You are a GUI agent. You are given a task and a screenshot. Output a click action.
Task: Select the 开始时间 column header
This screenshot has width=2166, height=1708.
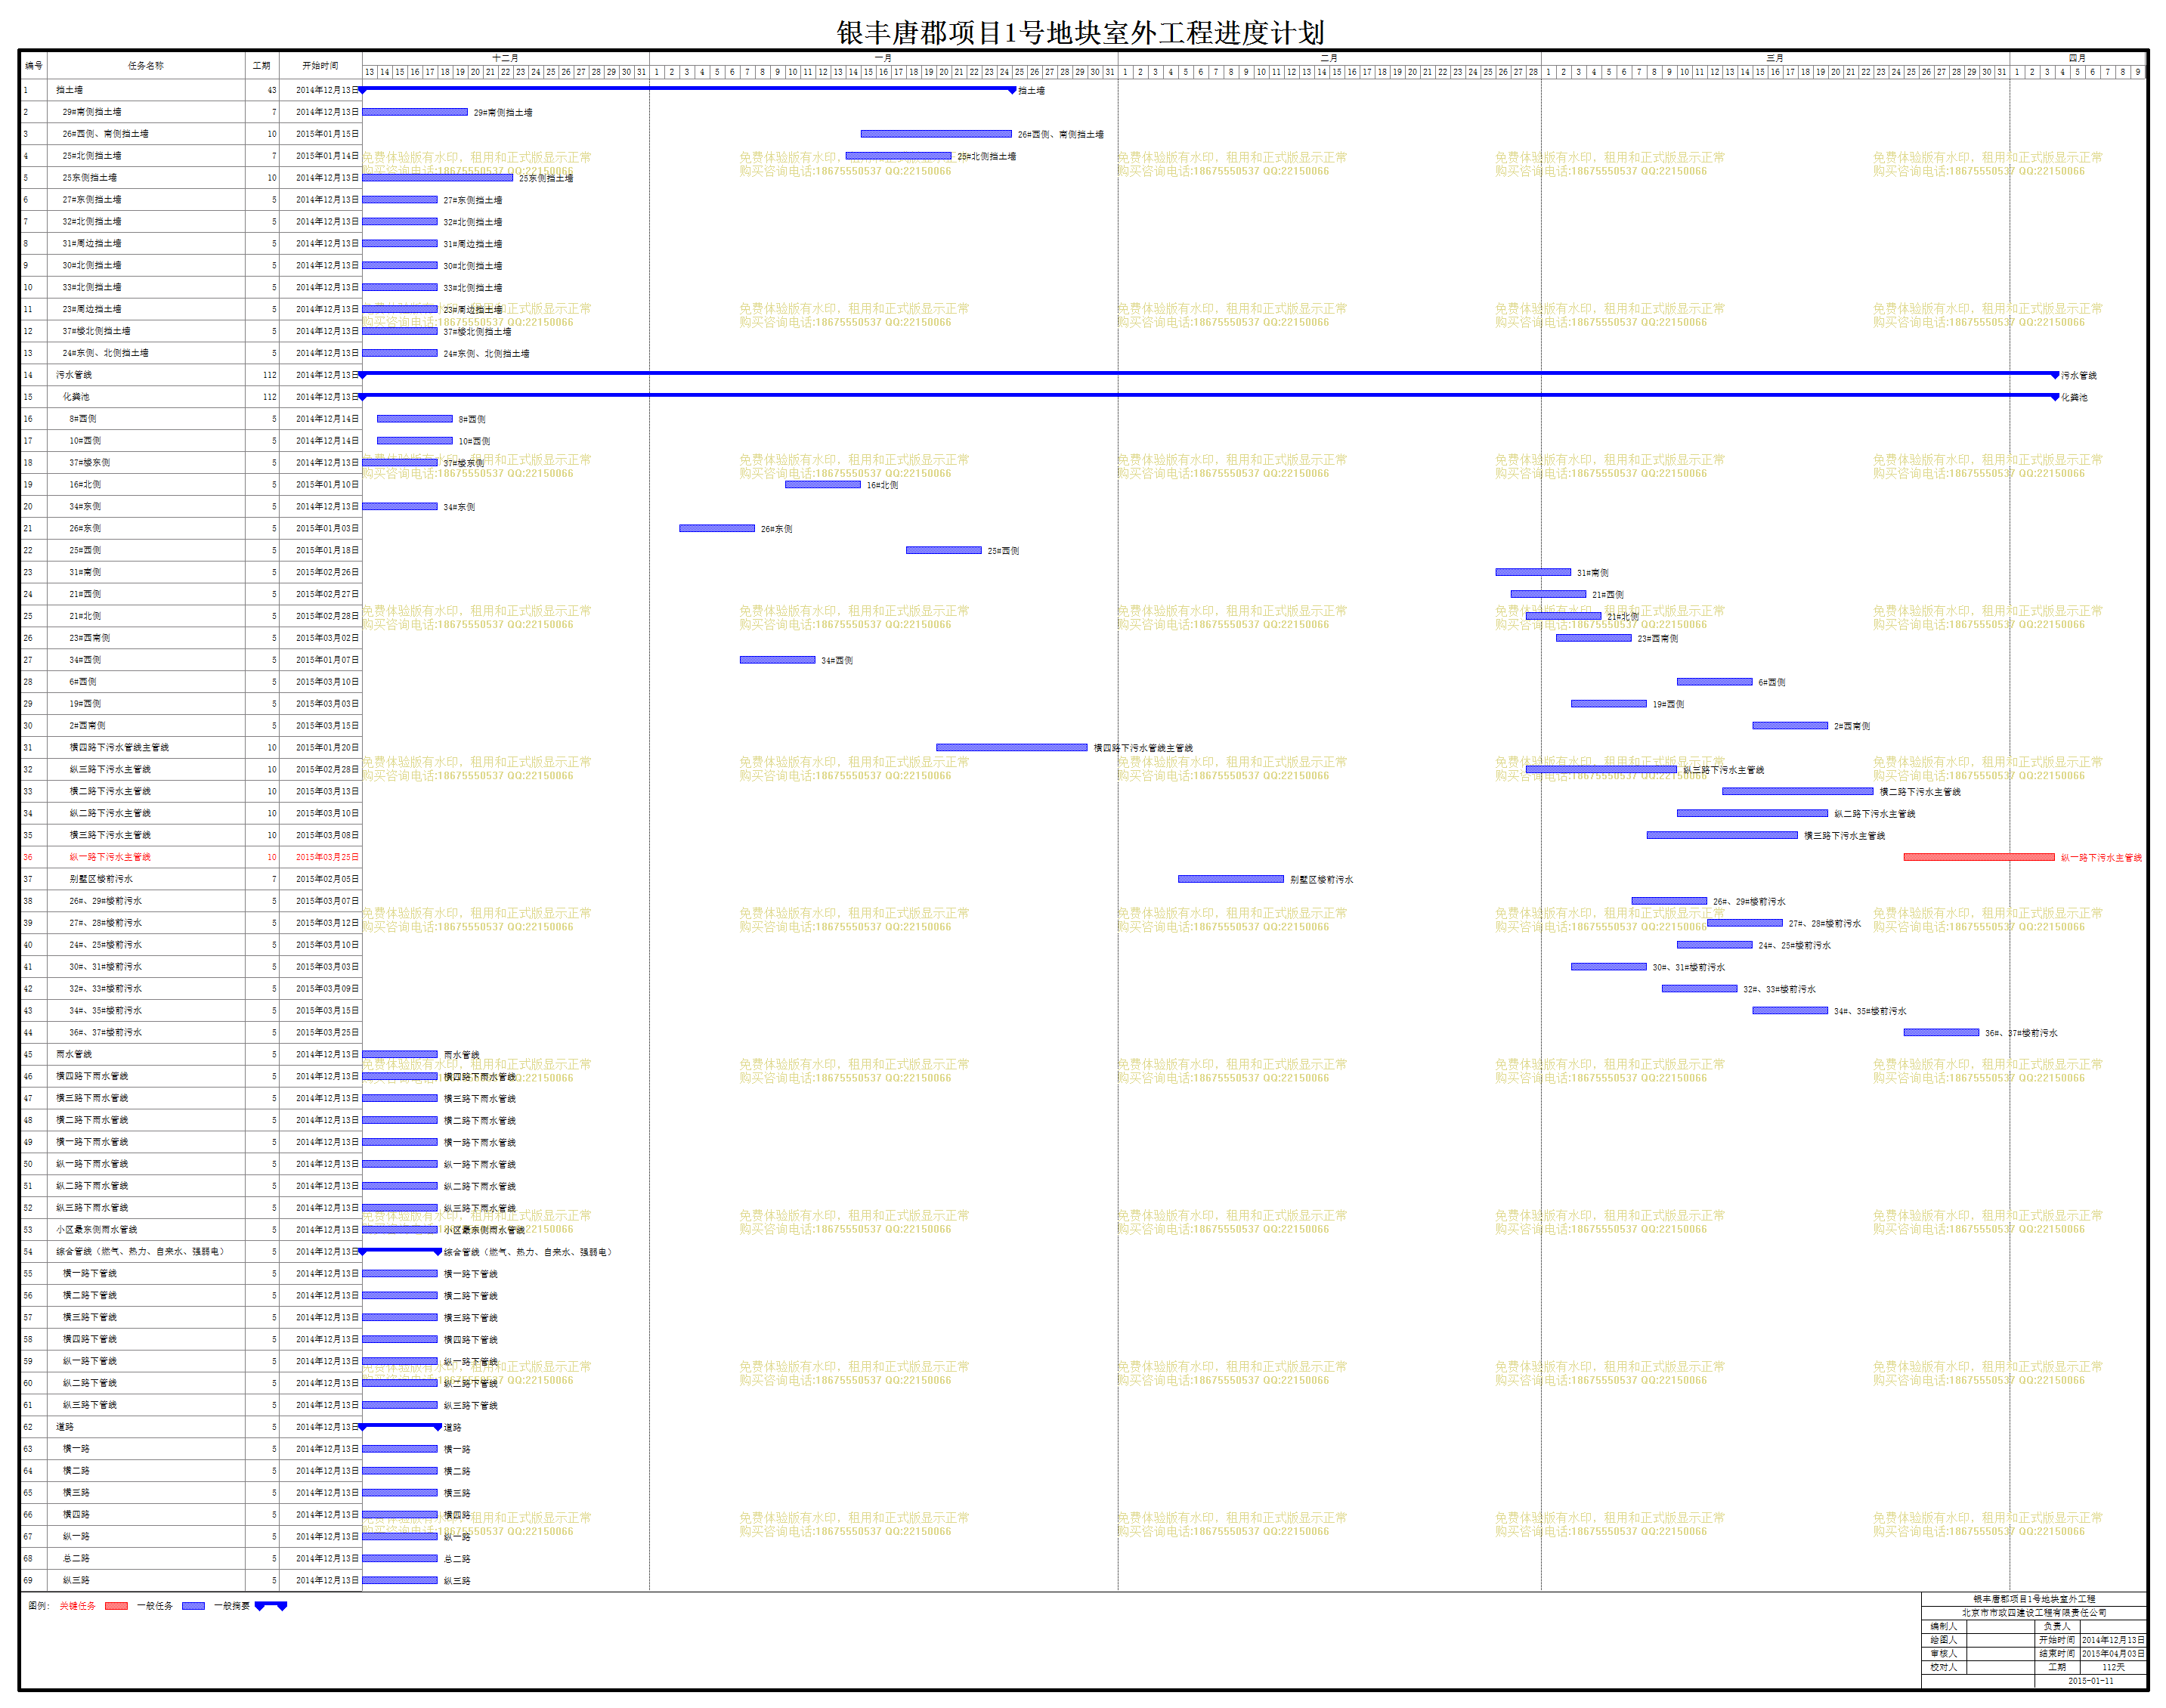pos(320,66)
